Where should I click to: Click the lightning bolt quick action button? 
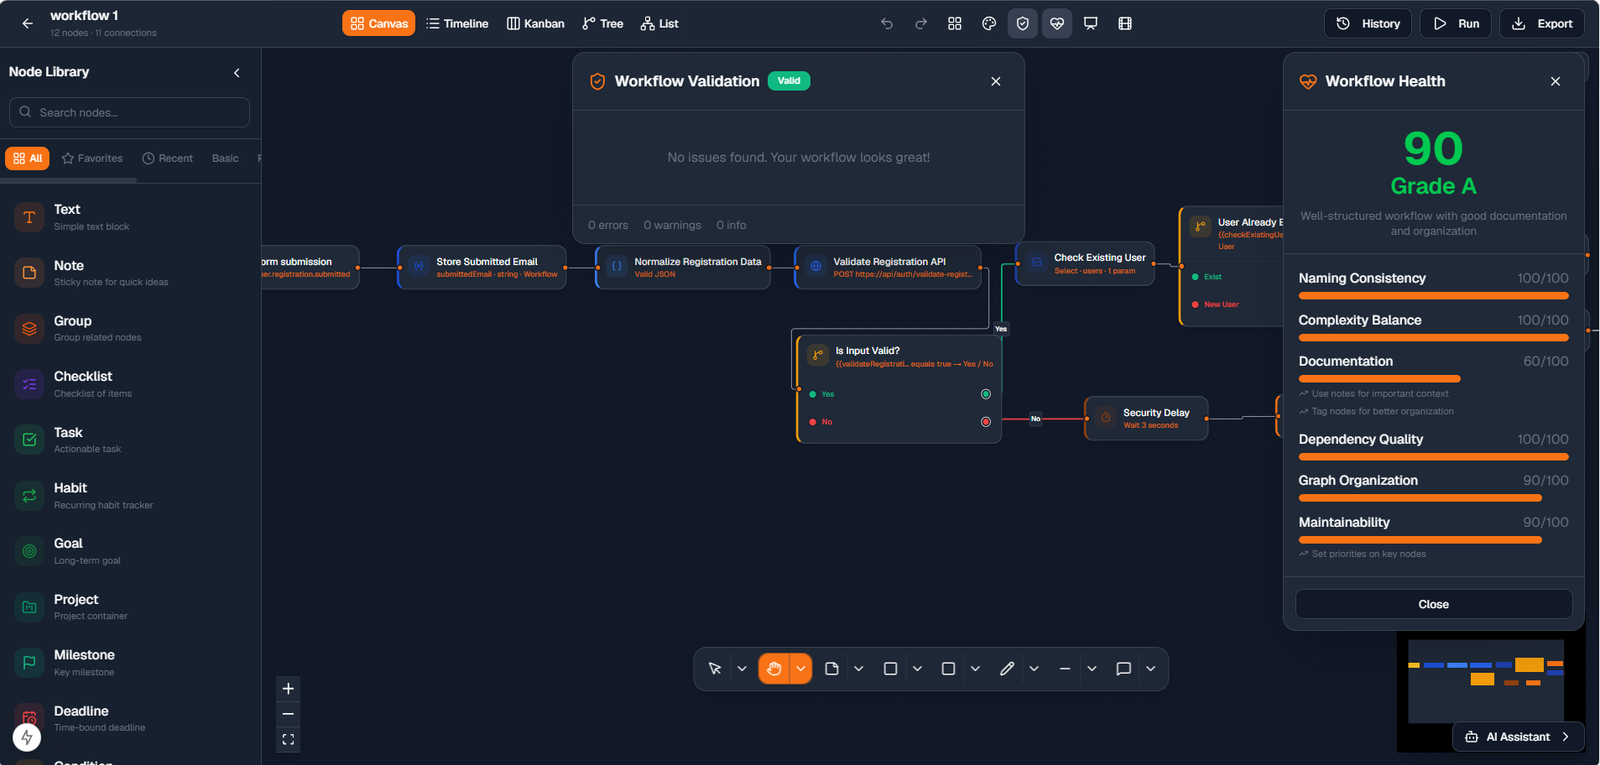point(27,737)
